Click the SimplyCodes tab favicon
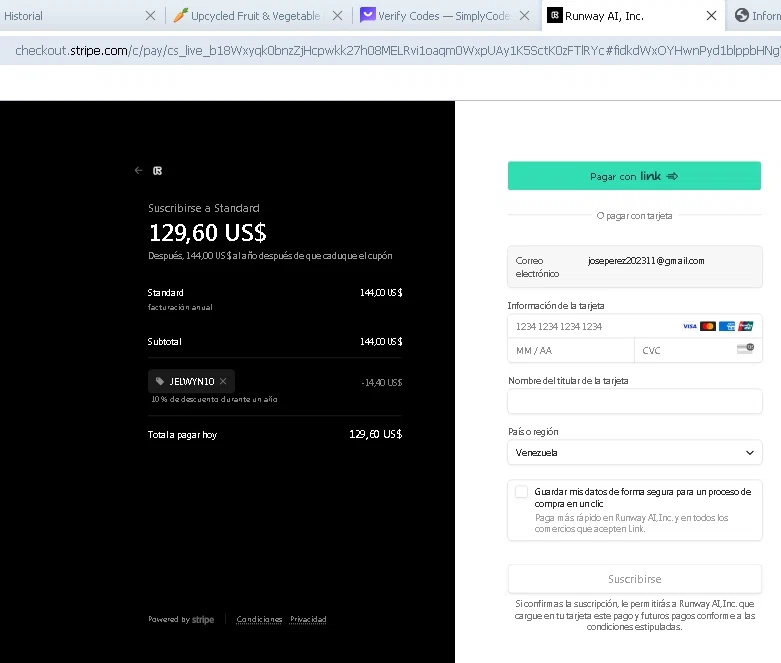 368,15
